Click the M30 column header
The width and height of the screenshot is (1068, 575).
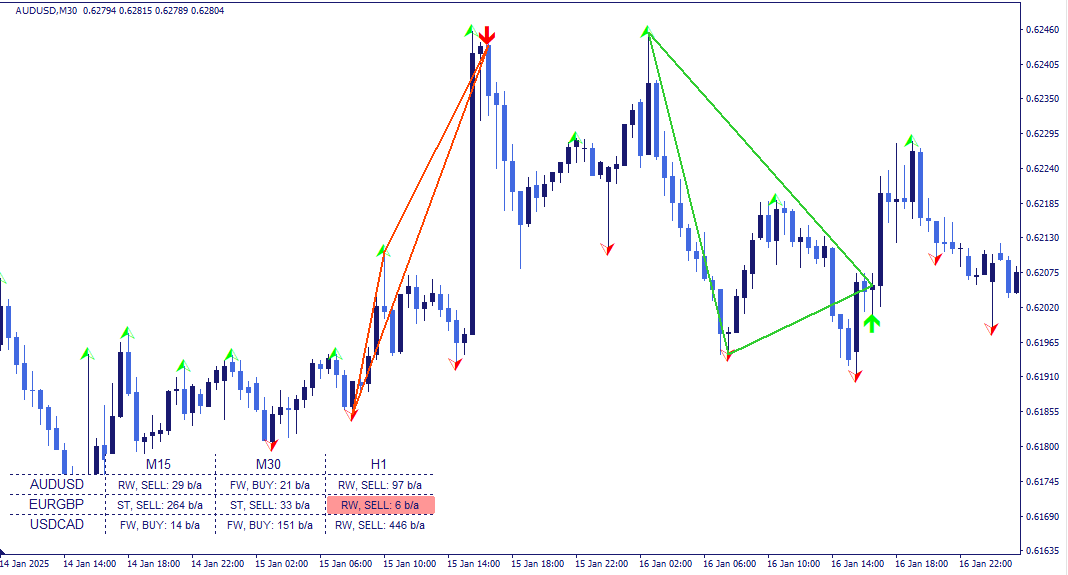click(268, 464)
